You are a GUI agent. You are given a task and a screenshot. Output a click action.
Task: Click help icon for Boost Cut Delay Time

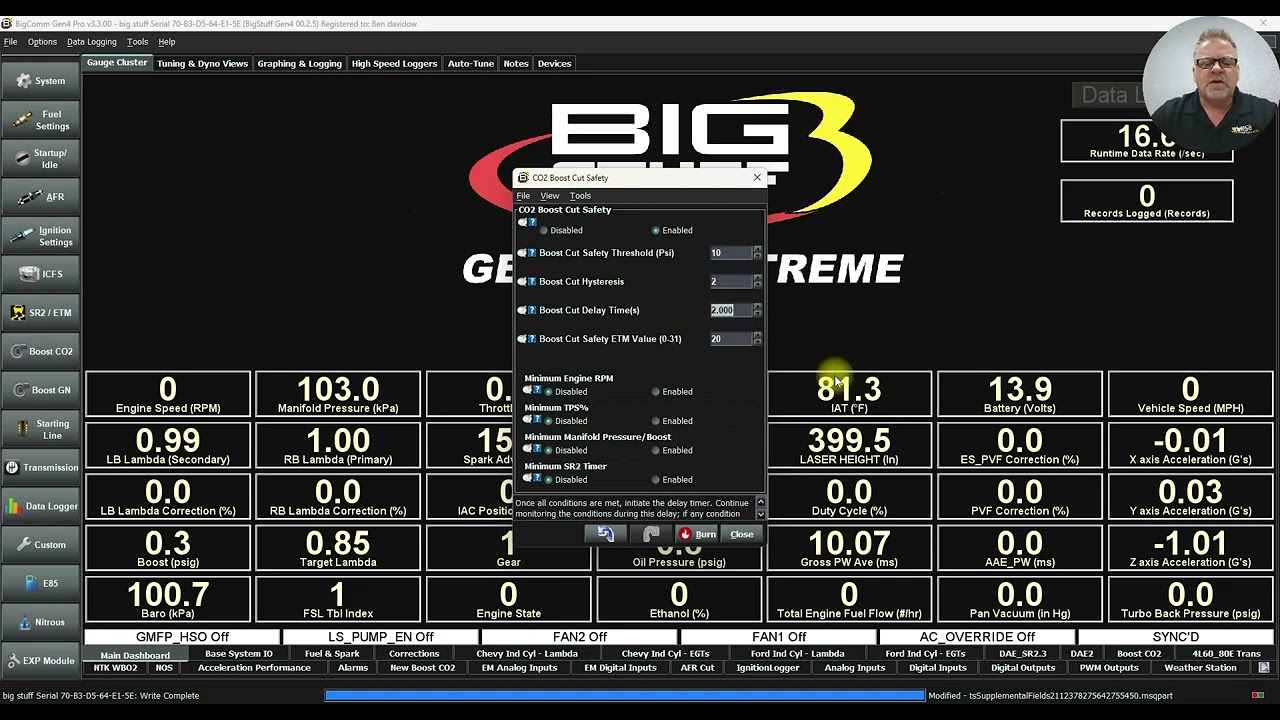(x=532, y=310)
